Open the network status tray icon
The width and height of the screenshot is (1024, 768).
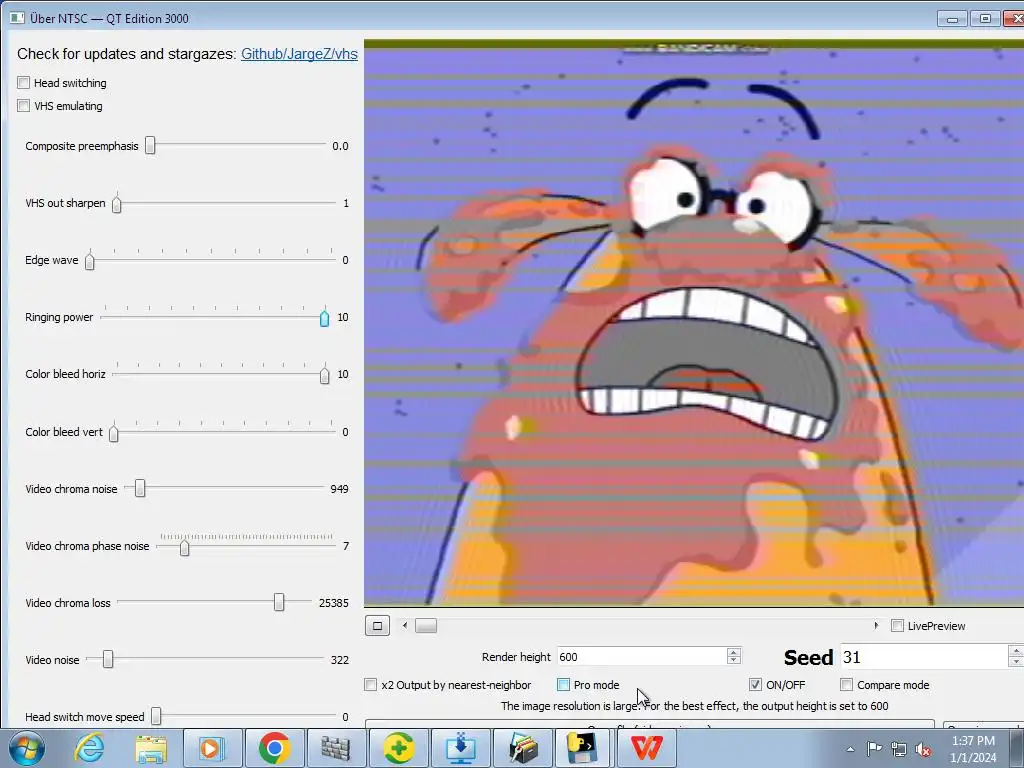(x=899, y=749)
